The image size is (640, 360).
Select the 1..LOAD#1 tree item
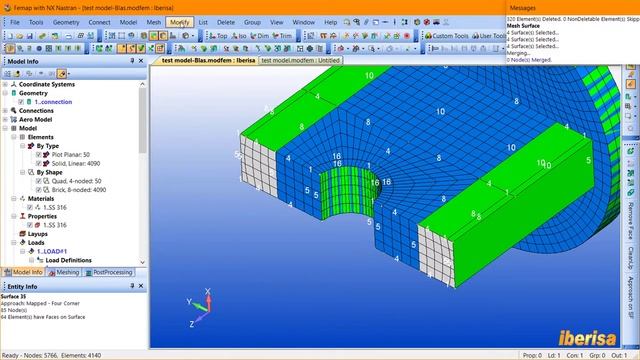click(x=52, y=251)
